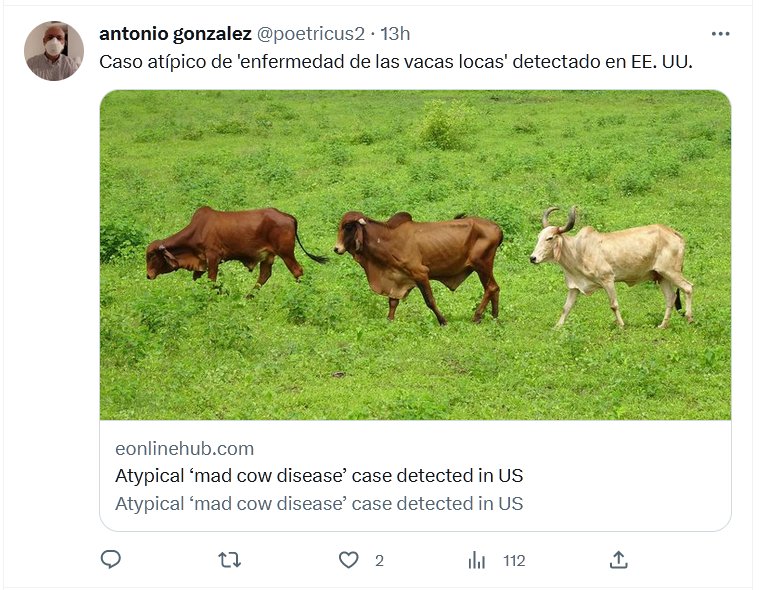Reply to antonio gonzalez's tweet
772x590 pixels.
coord(111,560)
